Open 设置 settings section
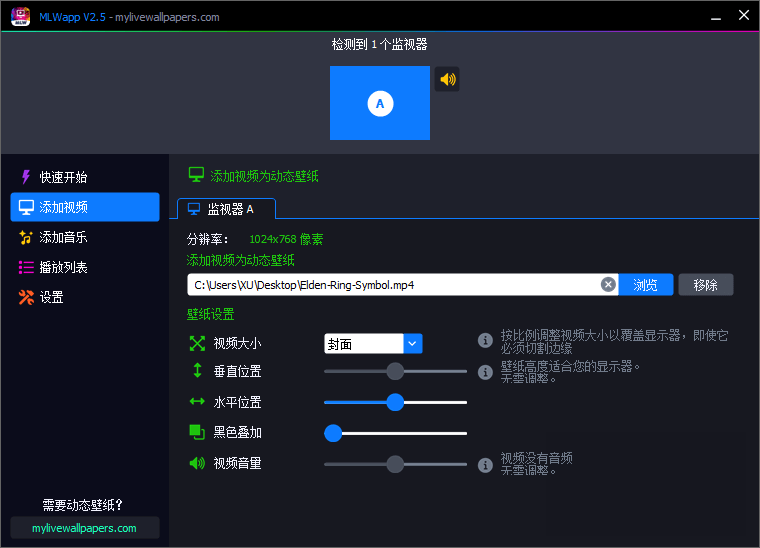The image size is (760, 548). [x=85, y=297]
